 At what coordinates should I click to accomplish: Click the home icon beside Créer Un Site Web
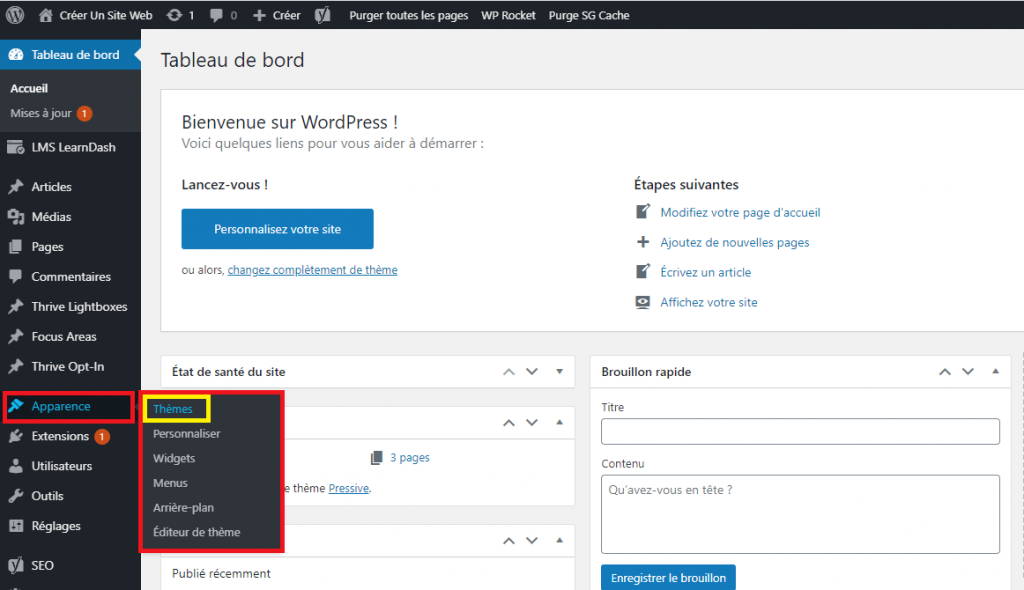click(x=45, y=14)
